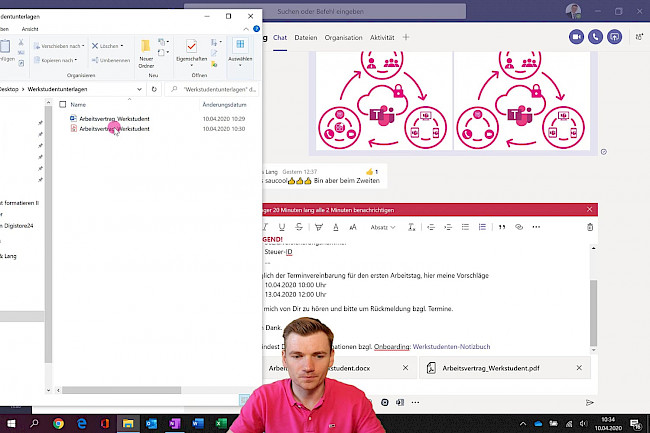Open the text highlight color tool
Viewport: 650px width, 433px height.
click(318, 227)
